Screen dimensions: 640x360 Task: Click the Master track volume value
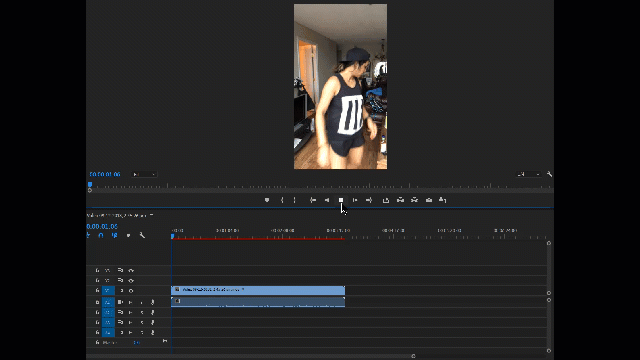point(137,342)
